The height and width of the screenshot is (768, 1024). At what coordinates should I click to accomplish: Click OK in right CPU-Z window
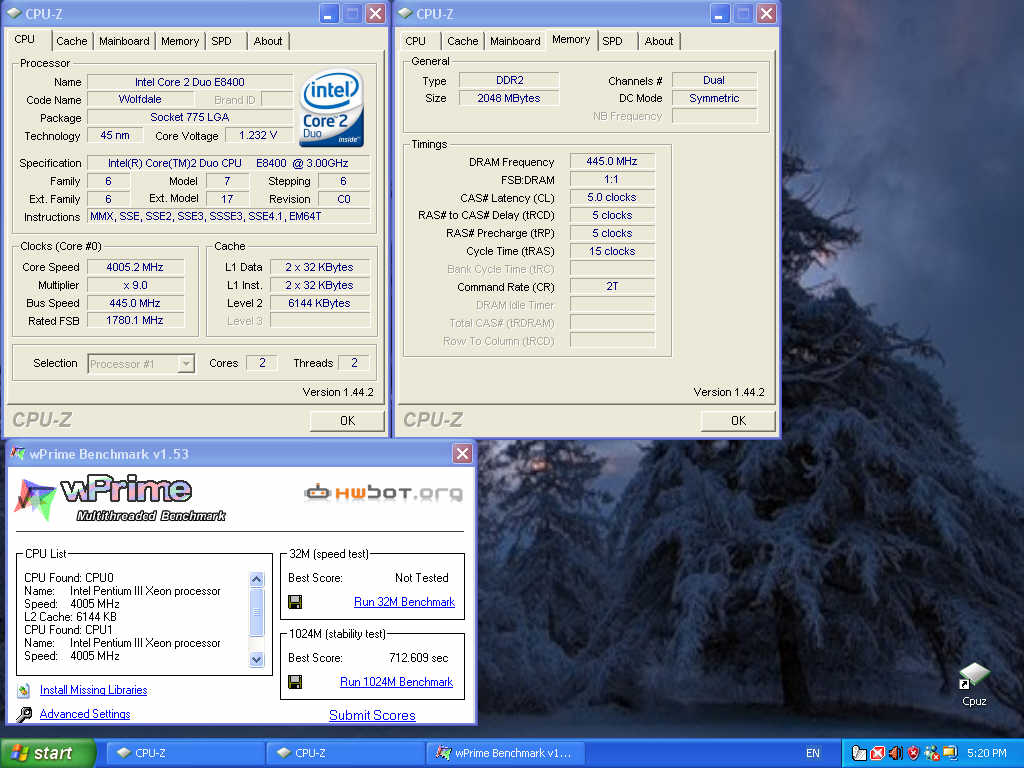738,421
